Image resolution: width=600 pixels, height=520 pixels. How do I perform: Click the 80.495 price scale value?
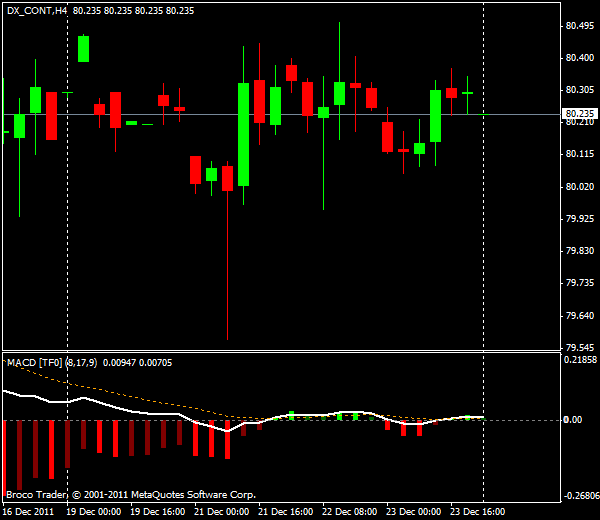point(580,26)
